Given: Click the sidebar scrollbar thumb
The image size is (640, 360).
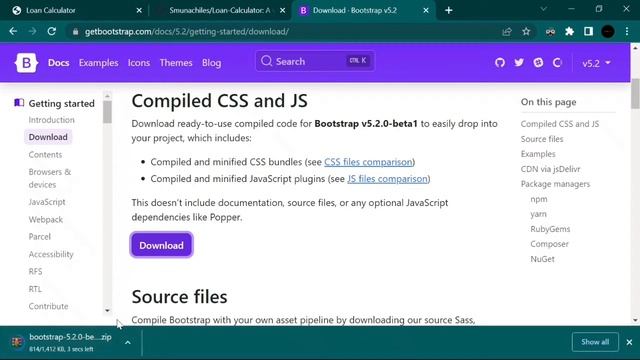Looking at the screenshot, I should tap(107, 112).
